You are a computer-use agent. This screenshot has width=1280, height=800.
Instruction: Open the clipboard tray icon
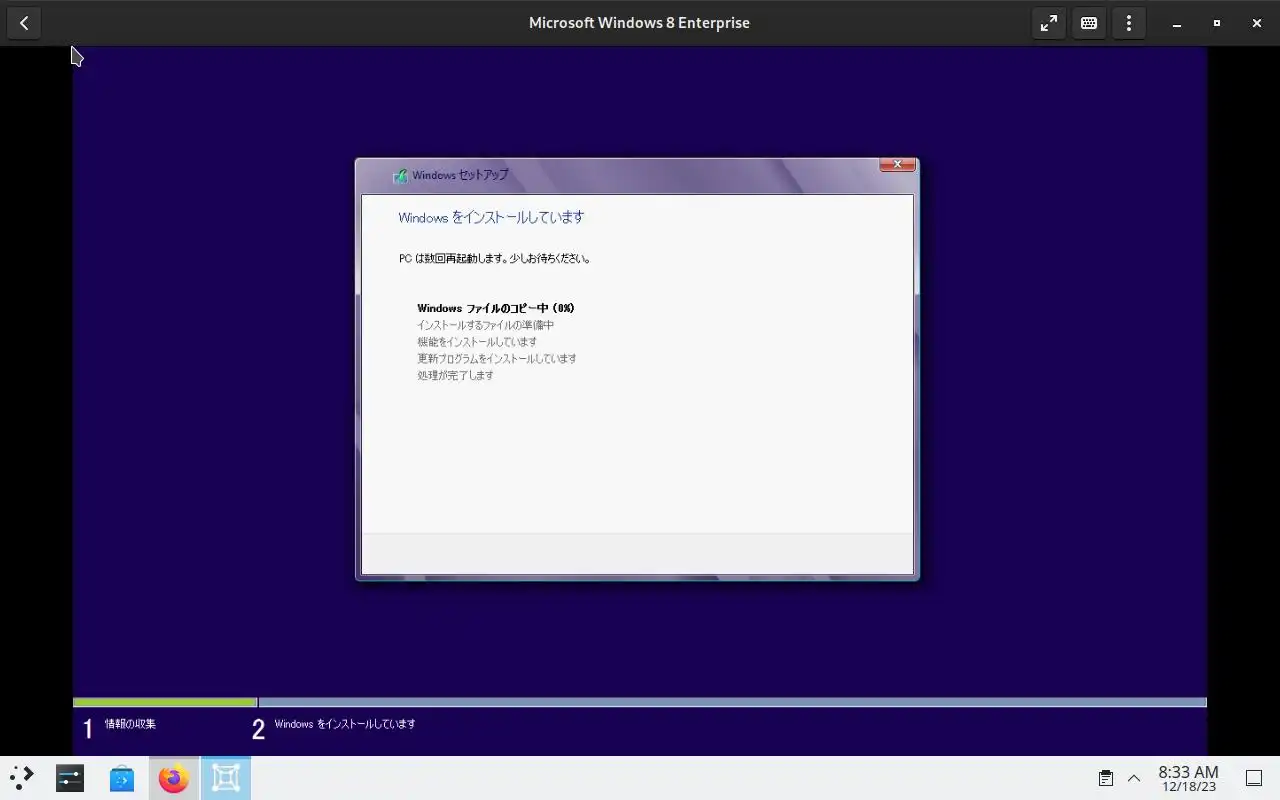pyautogui.click(x=1106, y=778)
